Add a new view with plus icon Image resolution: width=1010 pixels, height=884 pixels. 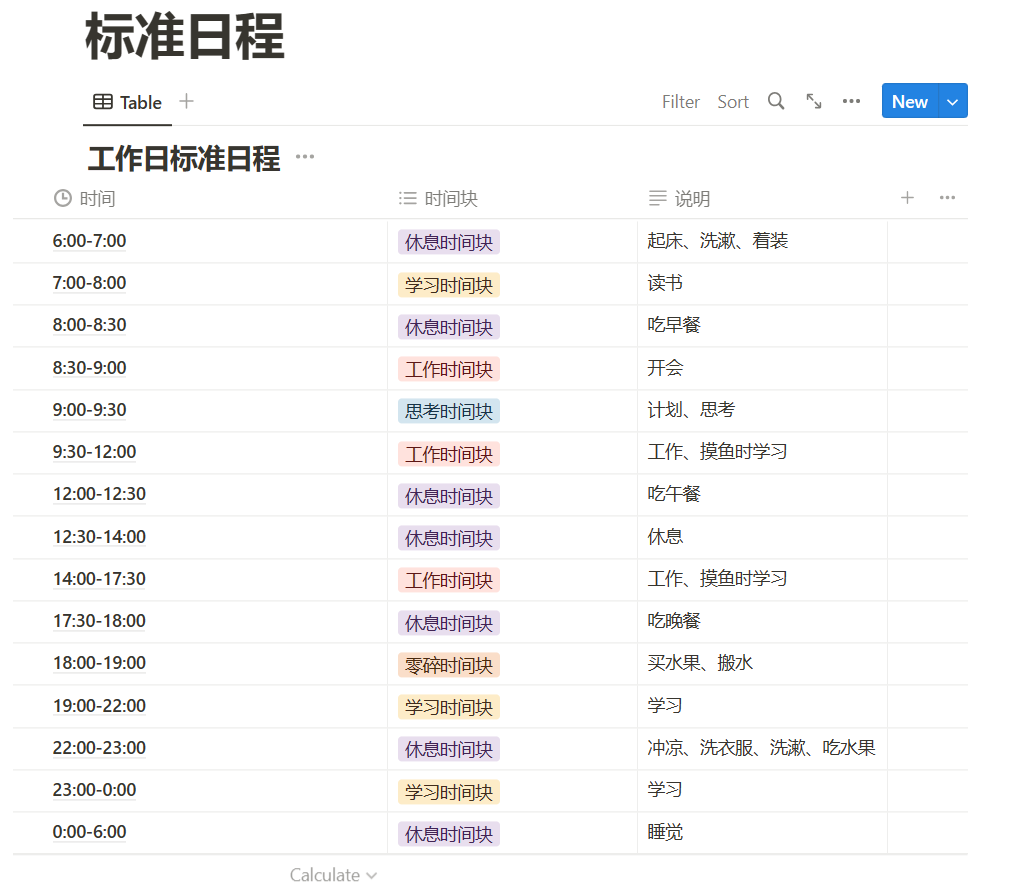click(186, 101)
